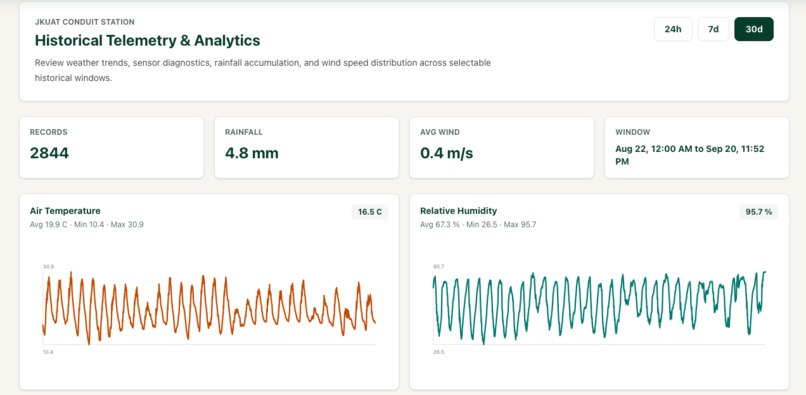Click the RAINFALL card label

244,132
